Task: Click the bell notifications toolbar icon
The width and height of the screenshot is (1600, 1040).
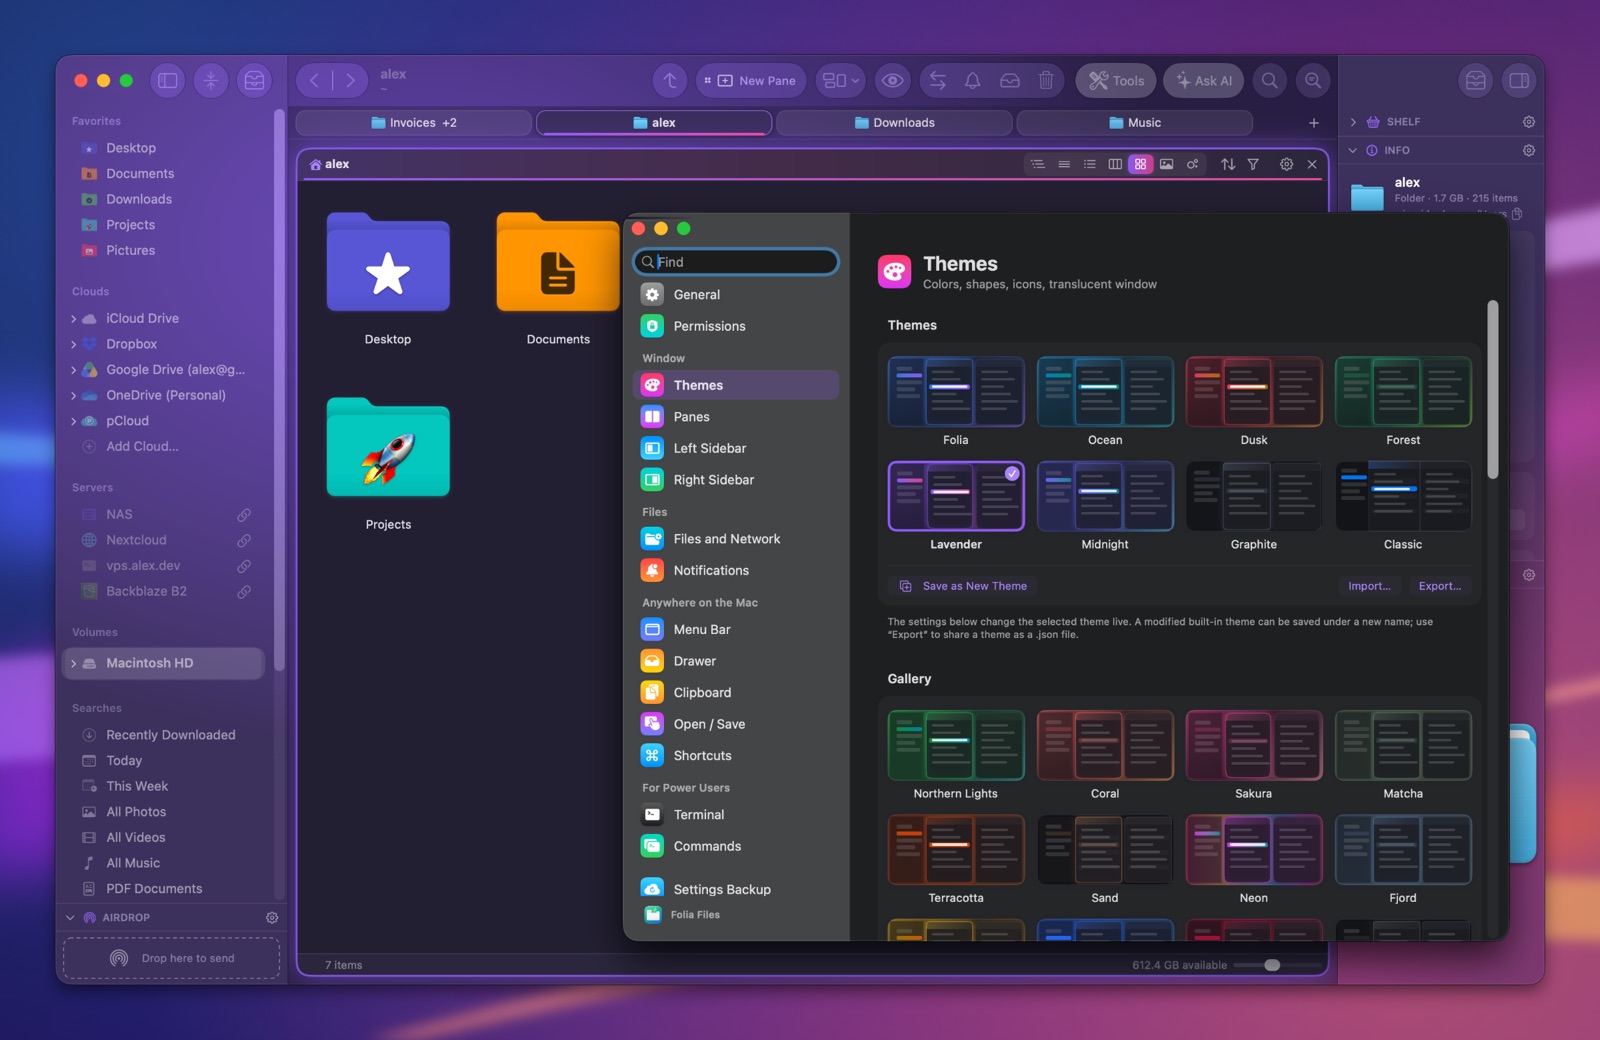Action: coord(972,81)
